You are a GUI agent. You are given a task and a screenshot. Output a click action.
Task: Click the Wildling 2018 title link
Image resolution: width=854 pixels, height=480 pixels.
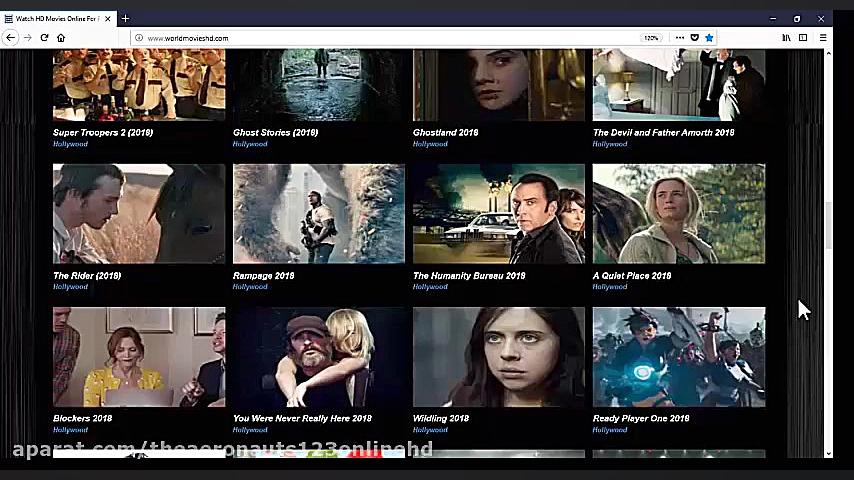coord(441,418)
